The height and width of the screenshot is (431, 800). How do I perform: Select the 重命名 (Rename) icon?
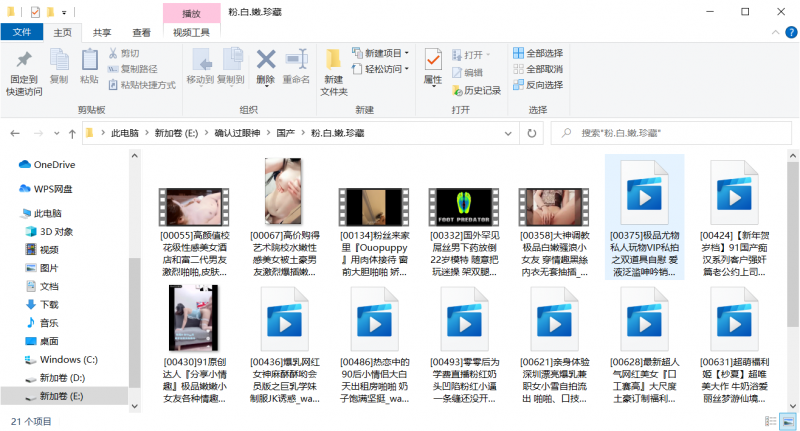[296, 62]
